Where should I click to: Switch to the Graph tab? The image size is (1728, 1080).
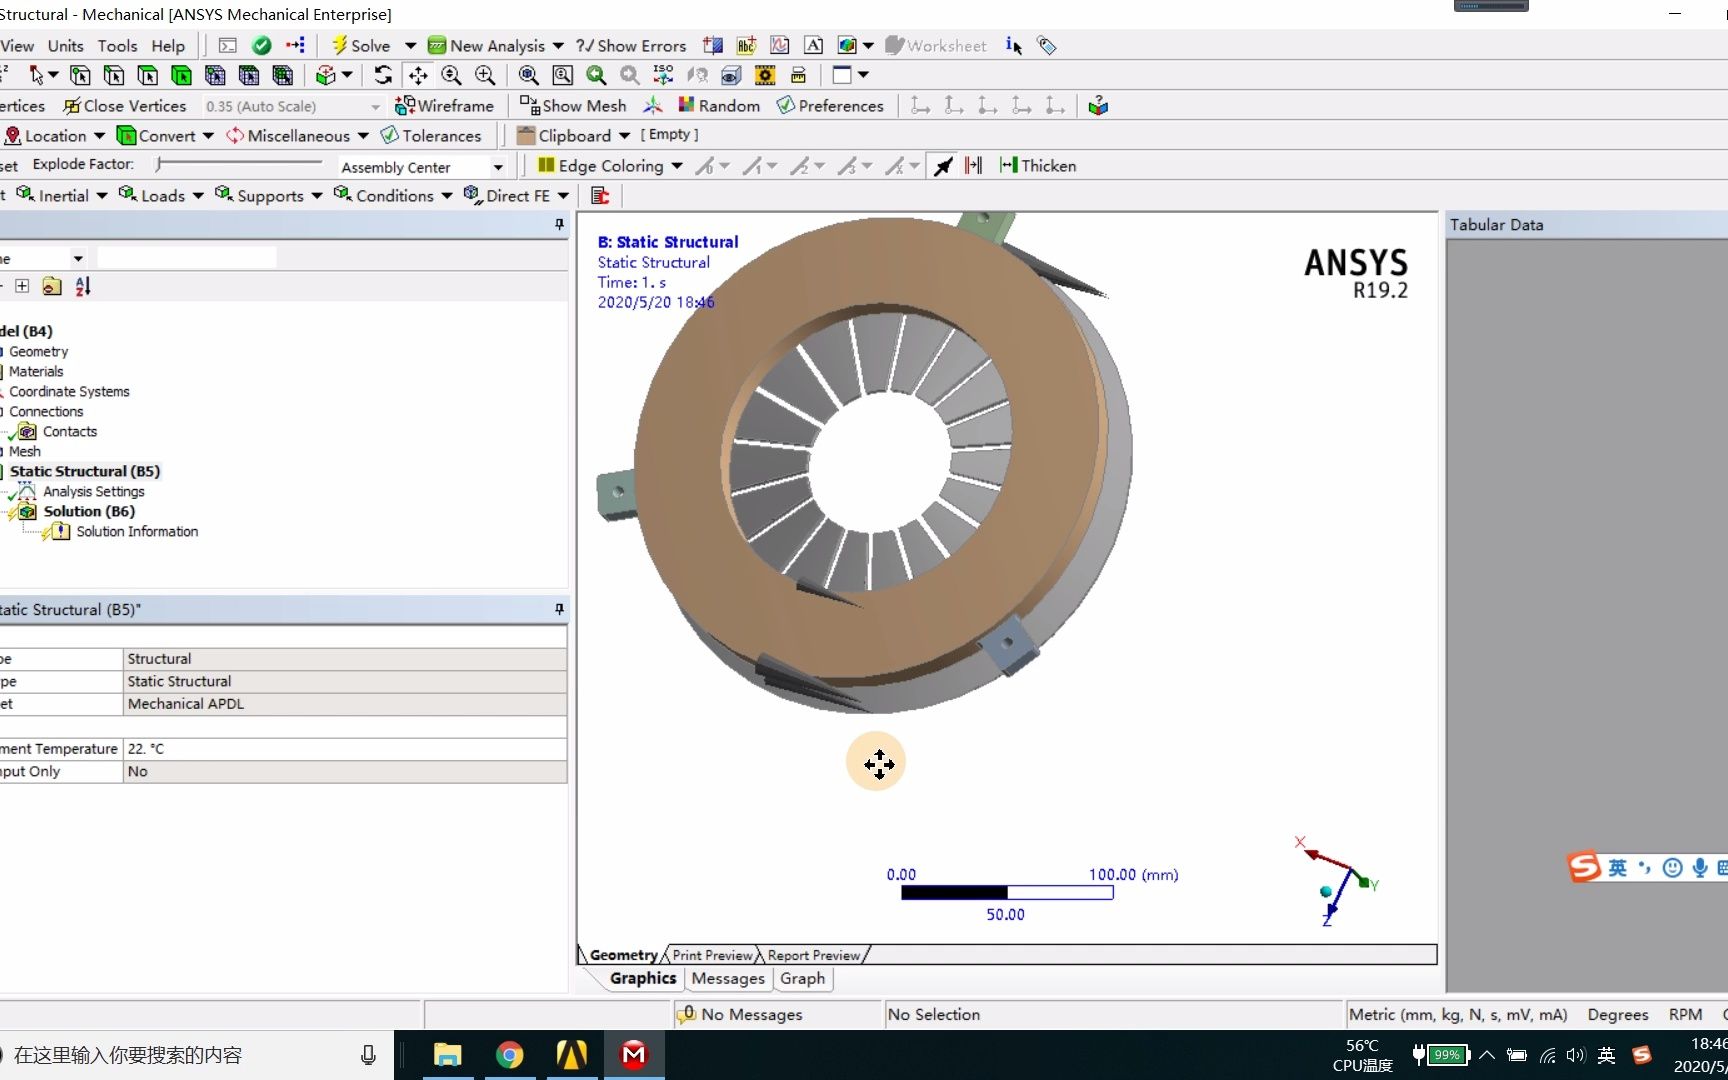click(x=803, y=979)
